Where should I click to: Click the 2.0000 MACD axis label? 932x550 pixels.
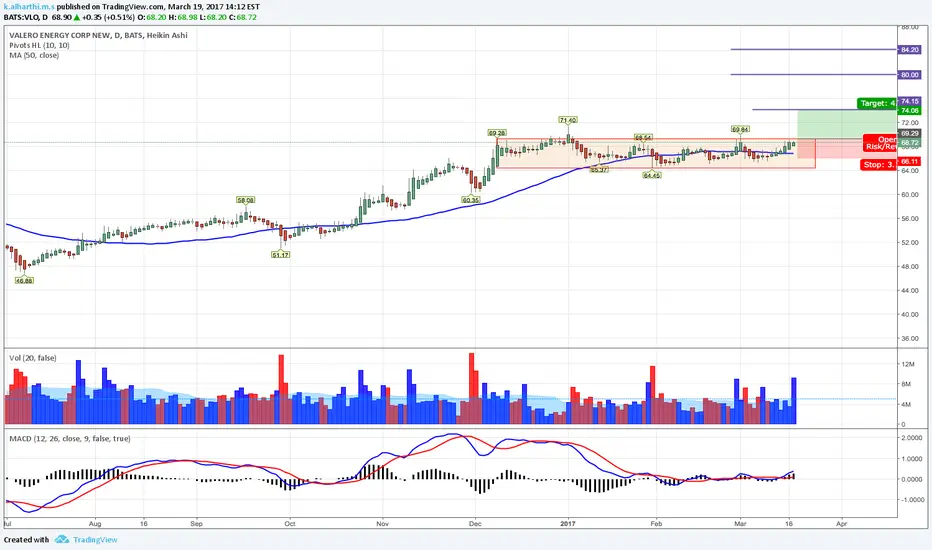(x=912, y=438)
